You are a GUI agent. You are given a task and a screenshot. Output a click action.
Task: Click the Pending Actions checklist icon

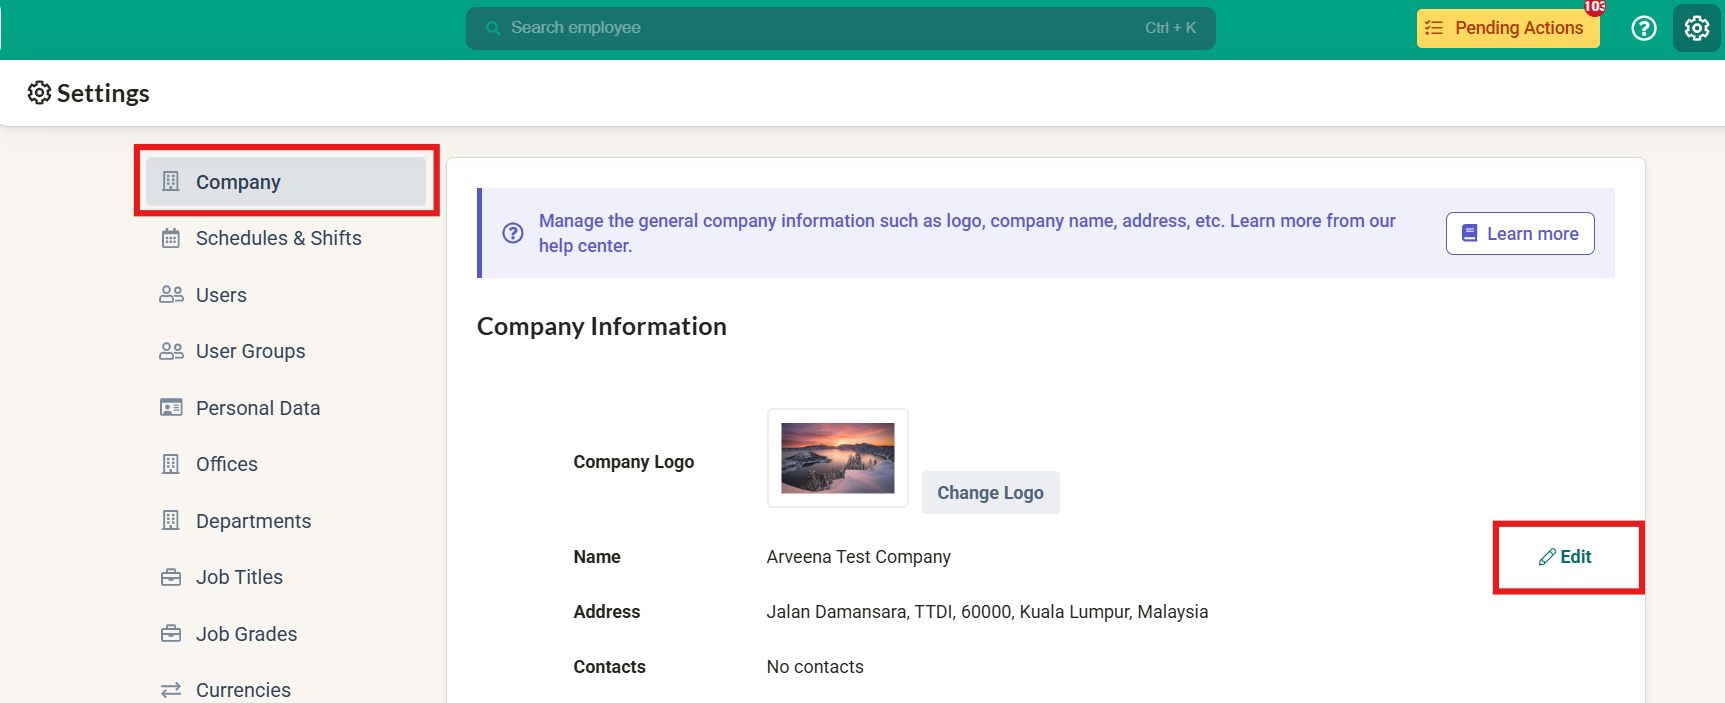coord(1434,28)
